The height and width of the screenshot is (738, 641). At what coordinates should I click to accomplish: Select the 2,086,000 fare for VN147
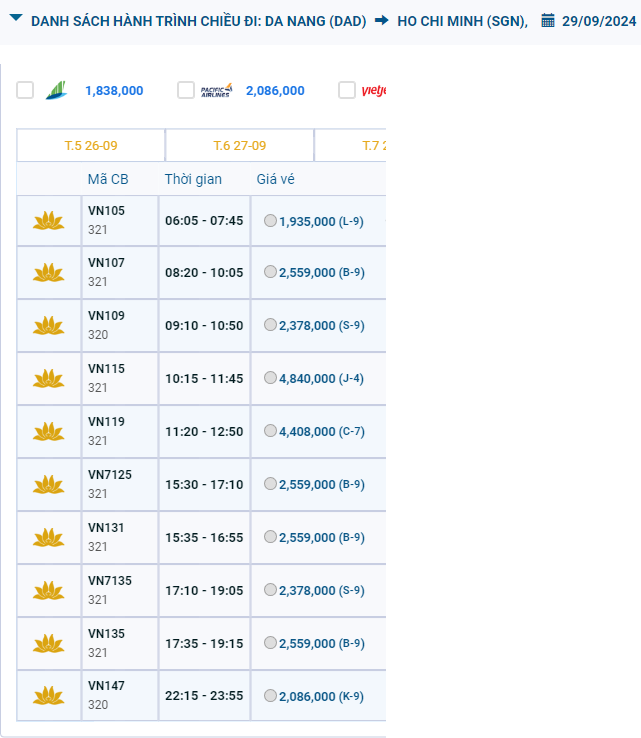270,696
